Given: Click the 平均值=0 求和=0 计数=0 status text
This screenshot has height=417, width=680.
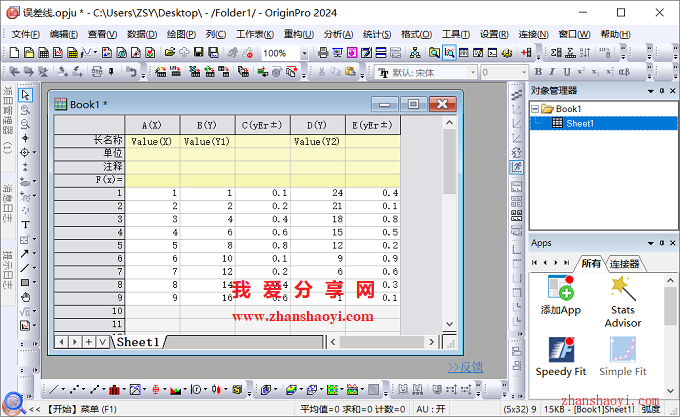Looking at the screenshot, I should tap(353, 409).
